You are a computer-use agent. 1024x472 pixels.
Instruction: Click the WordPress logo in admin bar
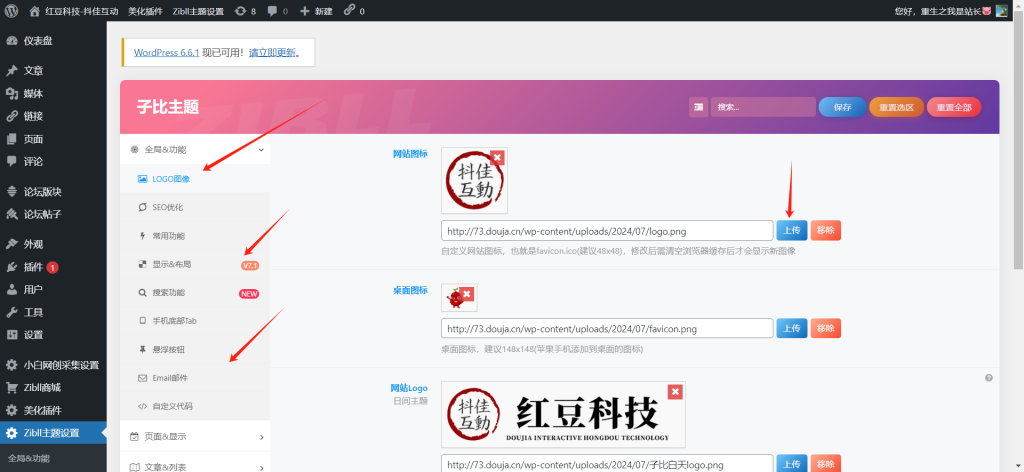tap(12, 11)
